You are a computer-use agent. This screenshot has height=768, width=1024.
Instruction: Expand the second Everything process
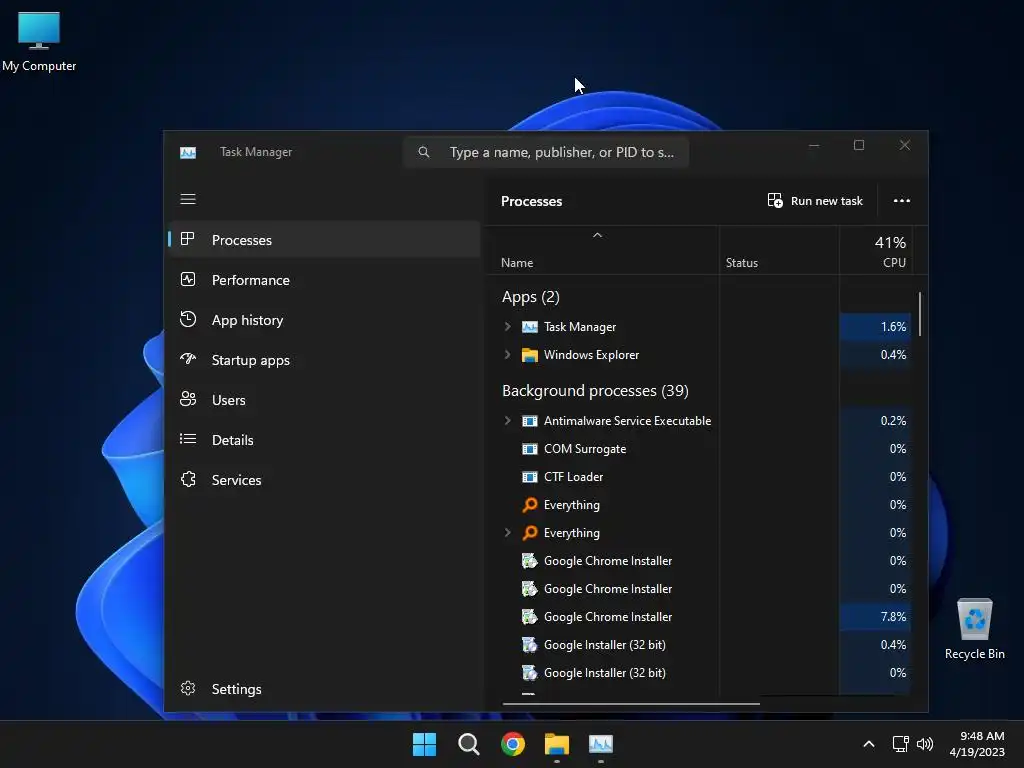[507, 533]
